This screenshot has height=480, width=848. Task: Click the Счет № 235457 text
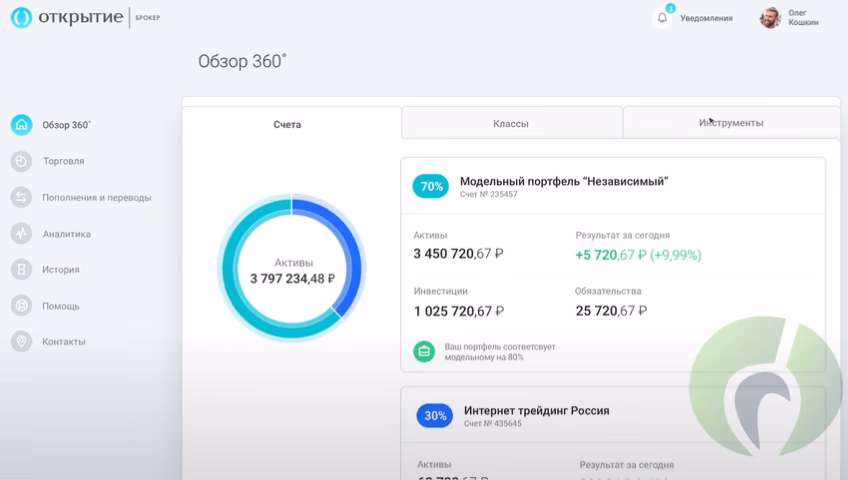pyautogui.click(x=488, y=194)
